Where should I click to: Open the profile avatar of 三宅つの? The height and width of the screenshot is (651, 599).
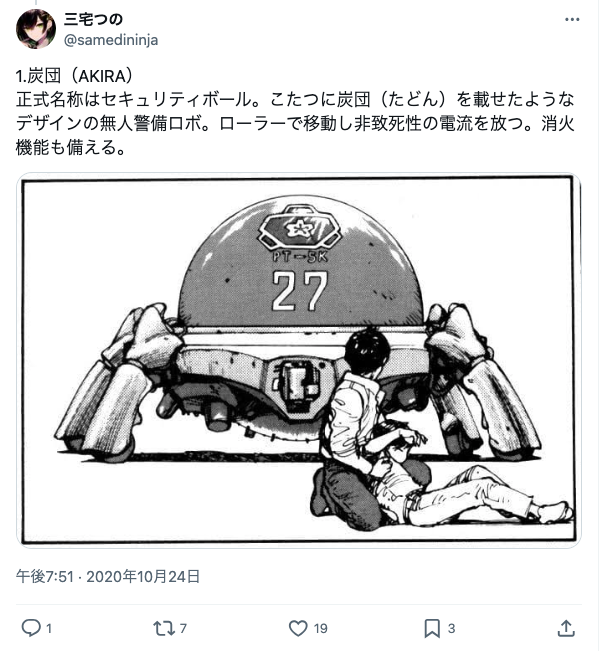pyautogui.click(x=36, y=29)
